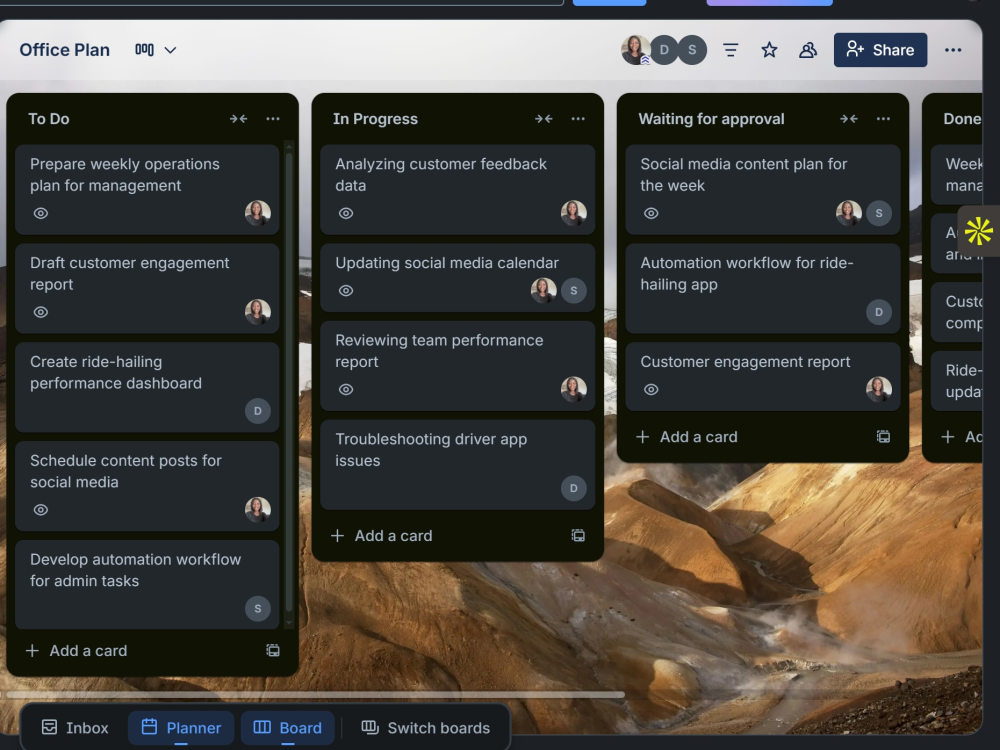Toggle watch icon on Draft customer engagement report
The image size is (1000, 750).
pos(41,312)
